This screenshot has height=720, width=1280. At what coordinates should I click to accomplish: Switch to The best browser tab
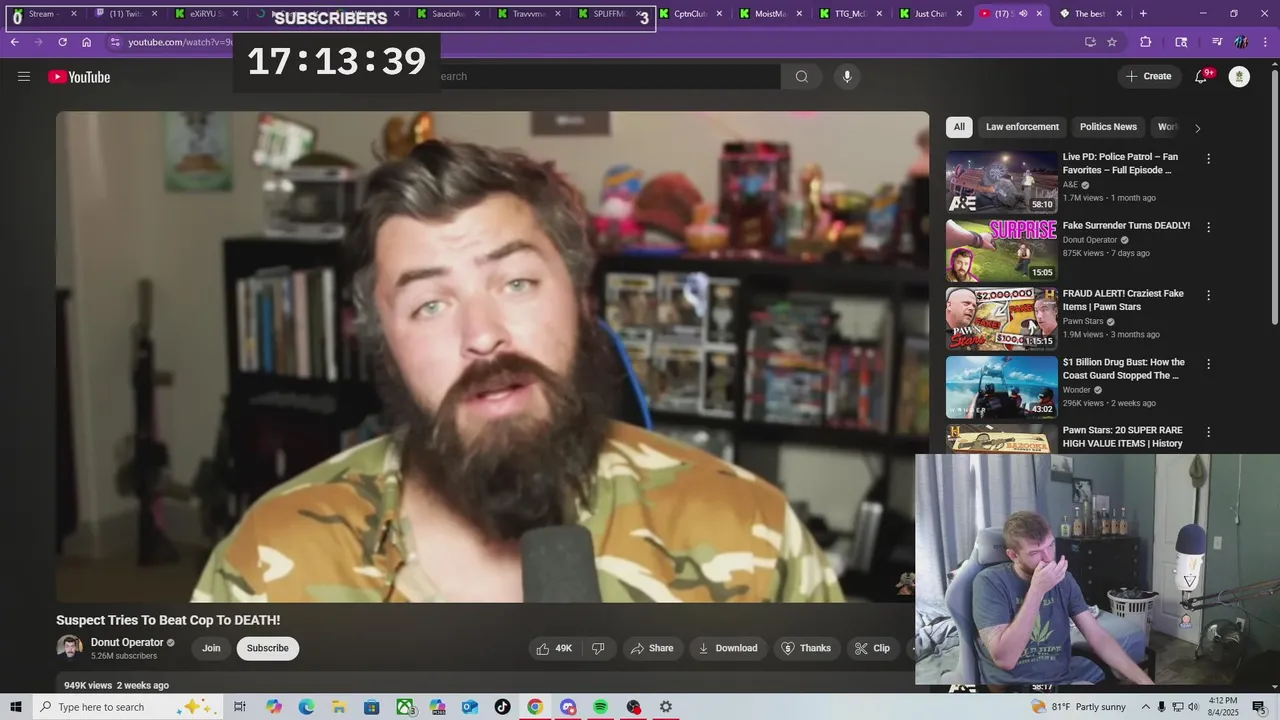pos(1091,14)
